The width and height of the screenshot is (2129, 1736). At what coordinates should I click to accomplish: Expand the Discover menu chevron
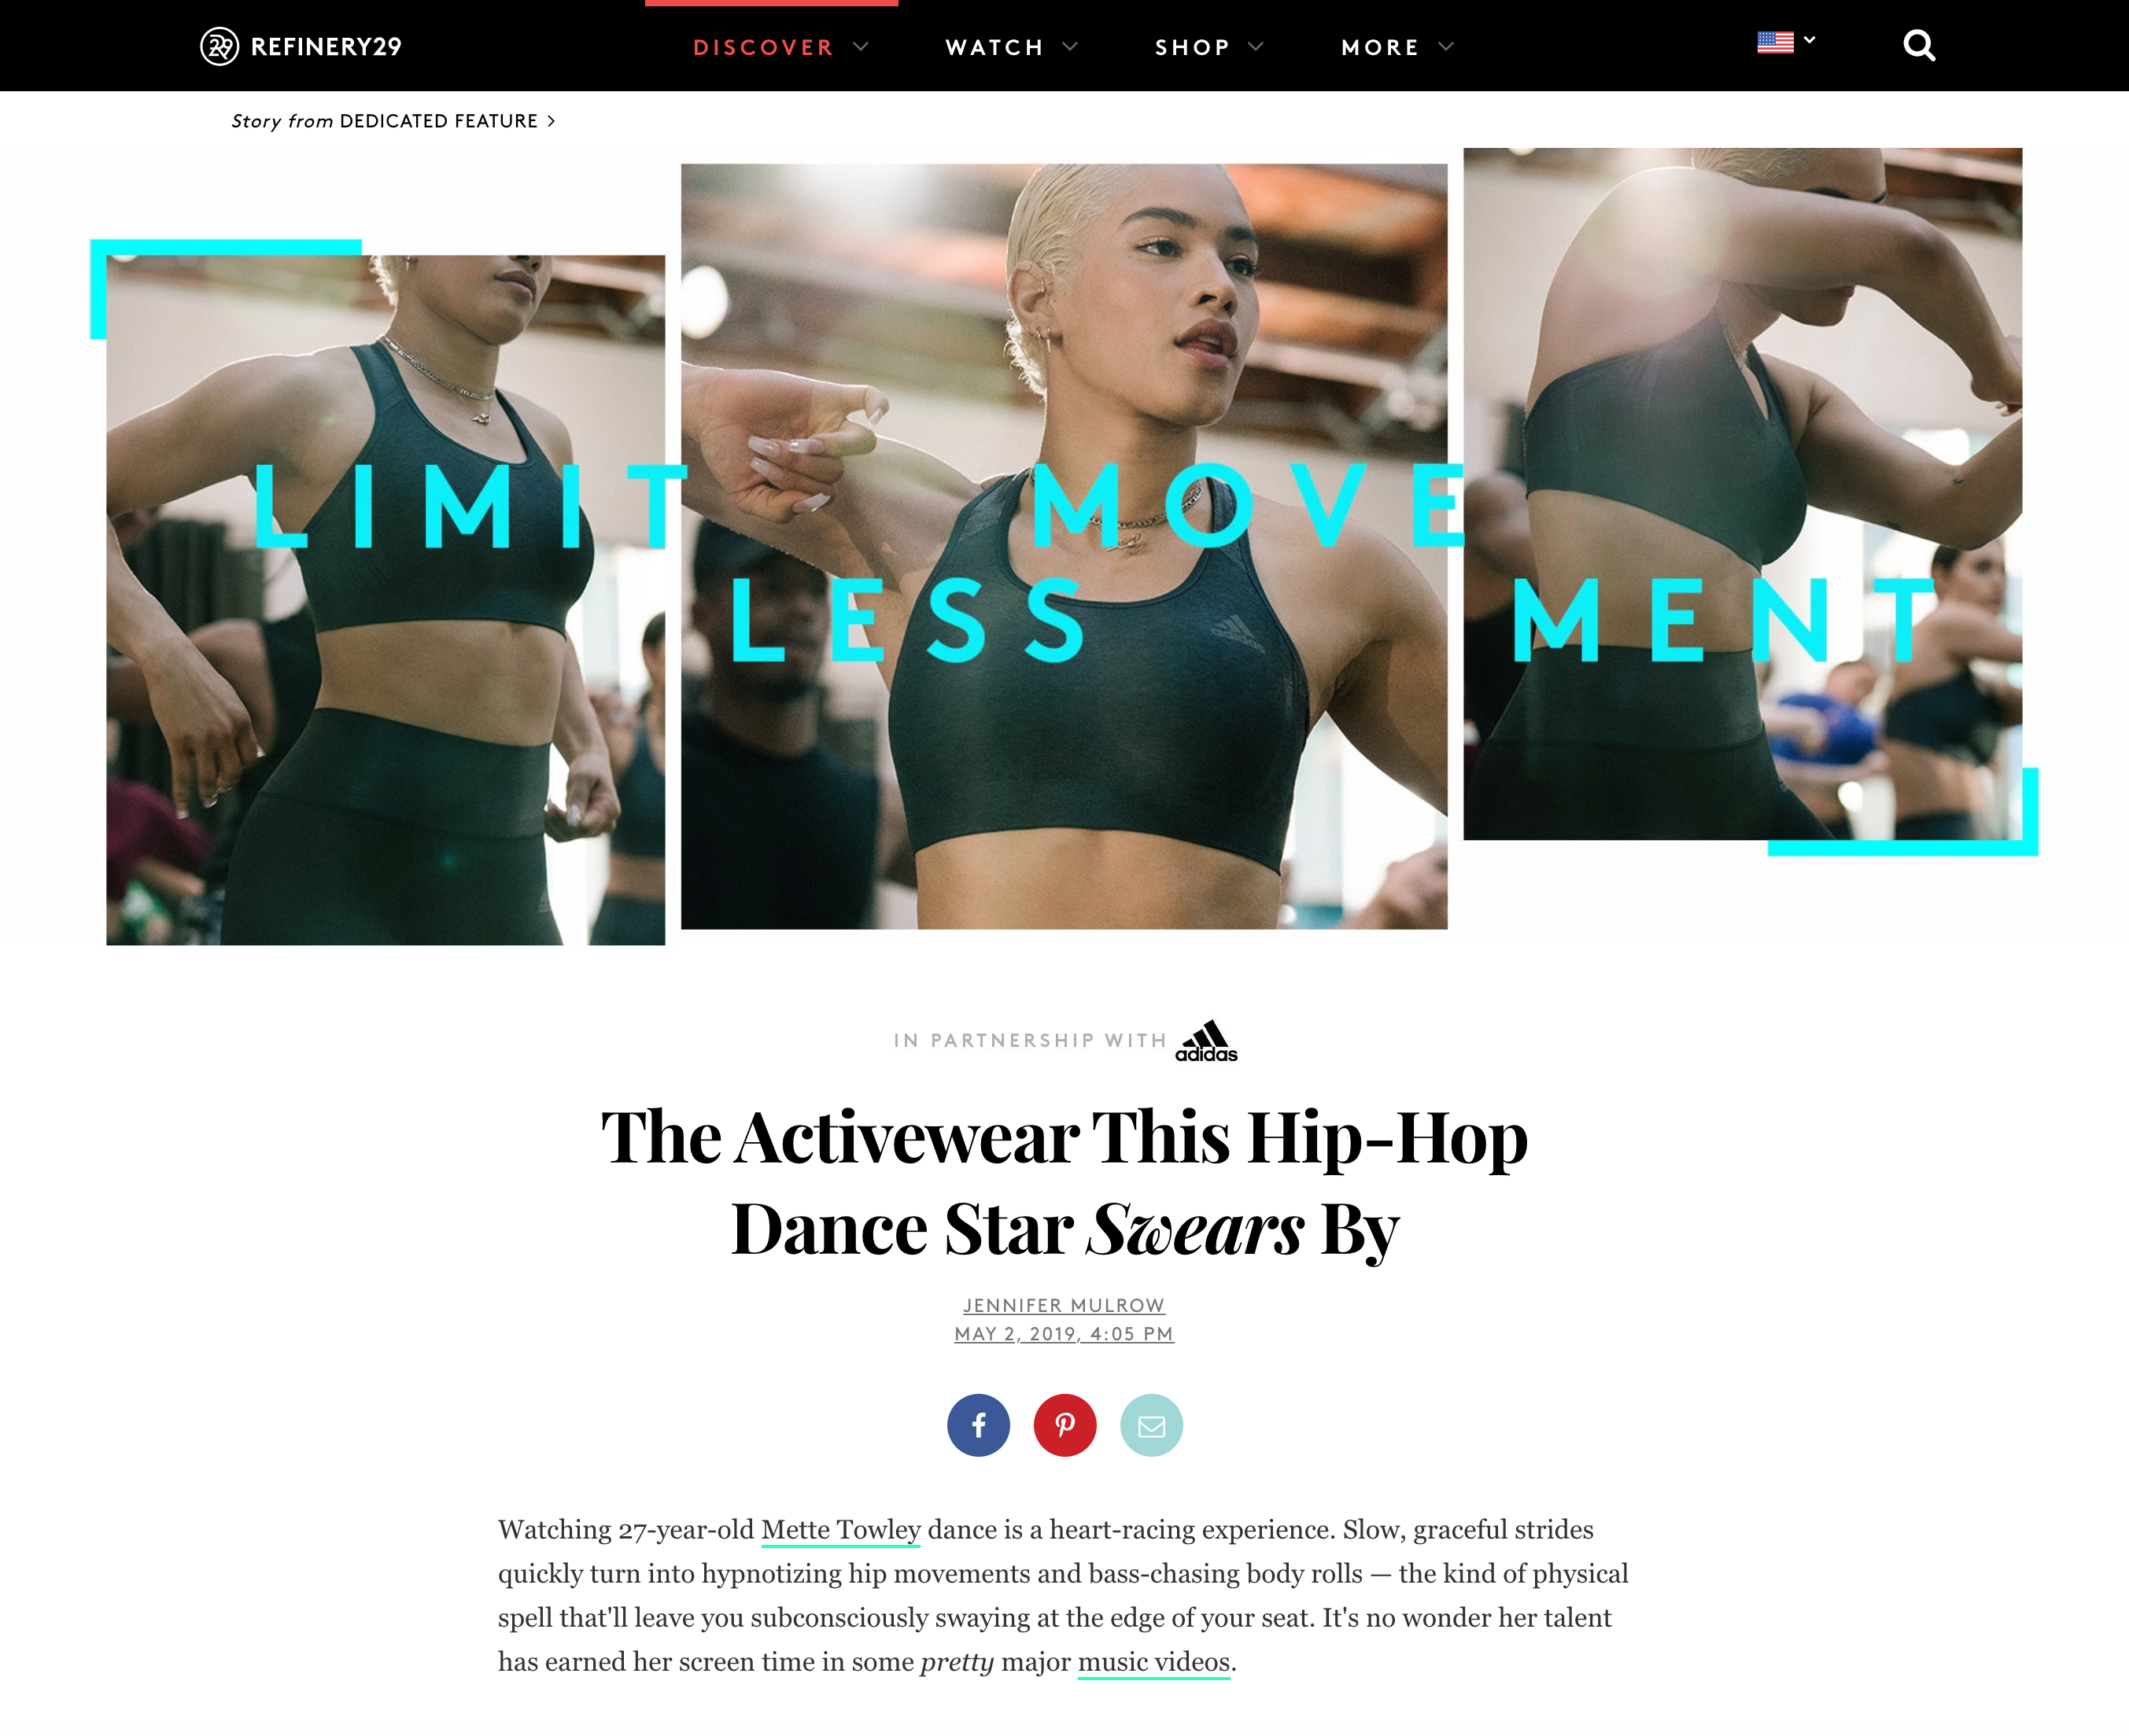click(x=861, y=47)
